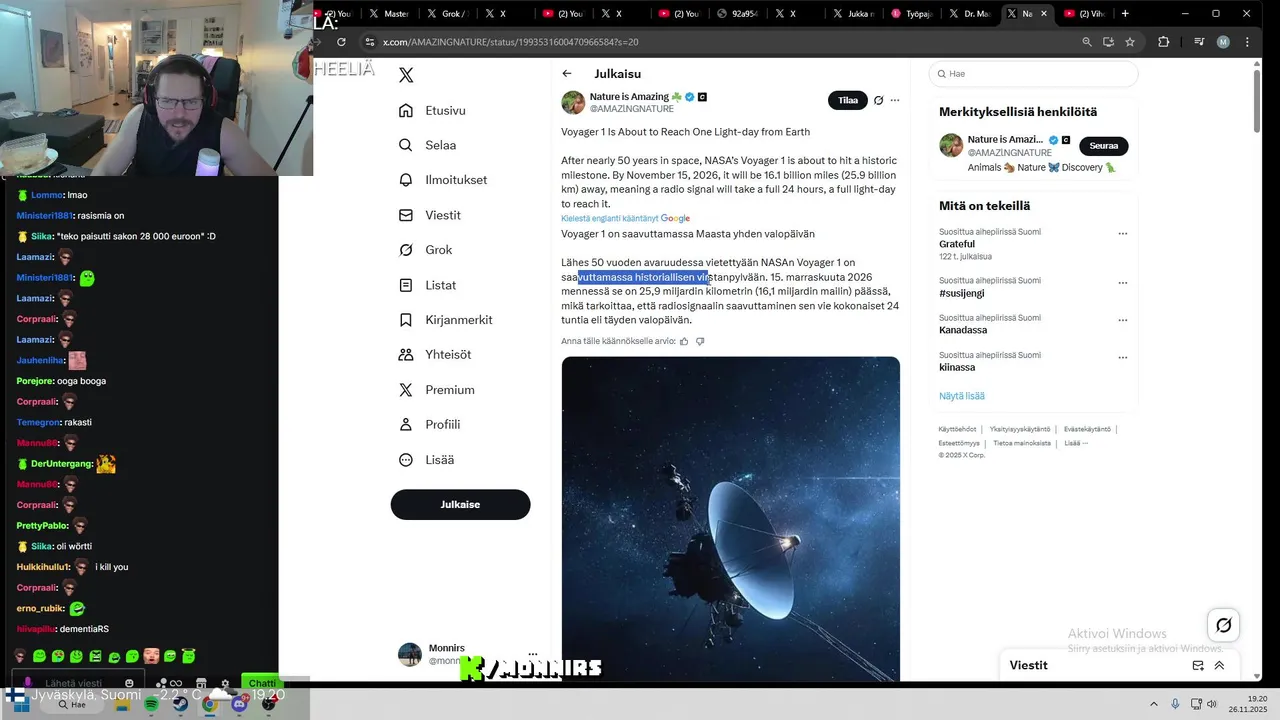Open the post's three-dot options menu
The width and height of the screenshot is (1280, 720).
pos(895,100)
